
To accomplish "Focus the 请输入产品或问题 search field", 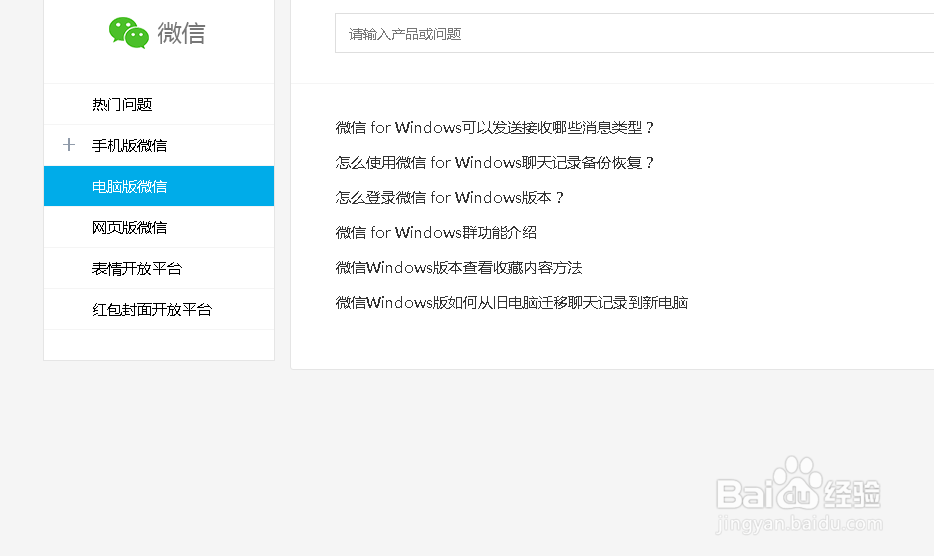I will 634,33.
